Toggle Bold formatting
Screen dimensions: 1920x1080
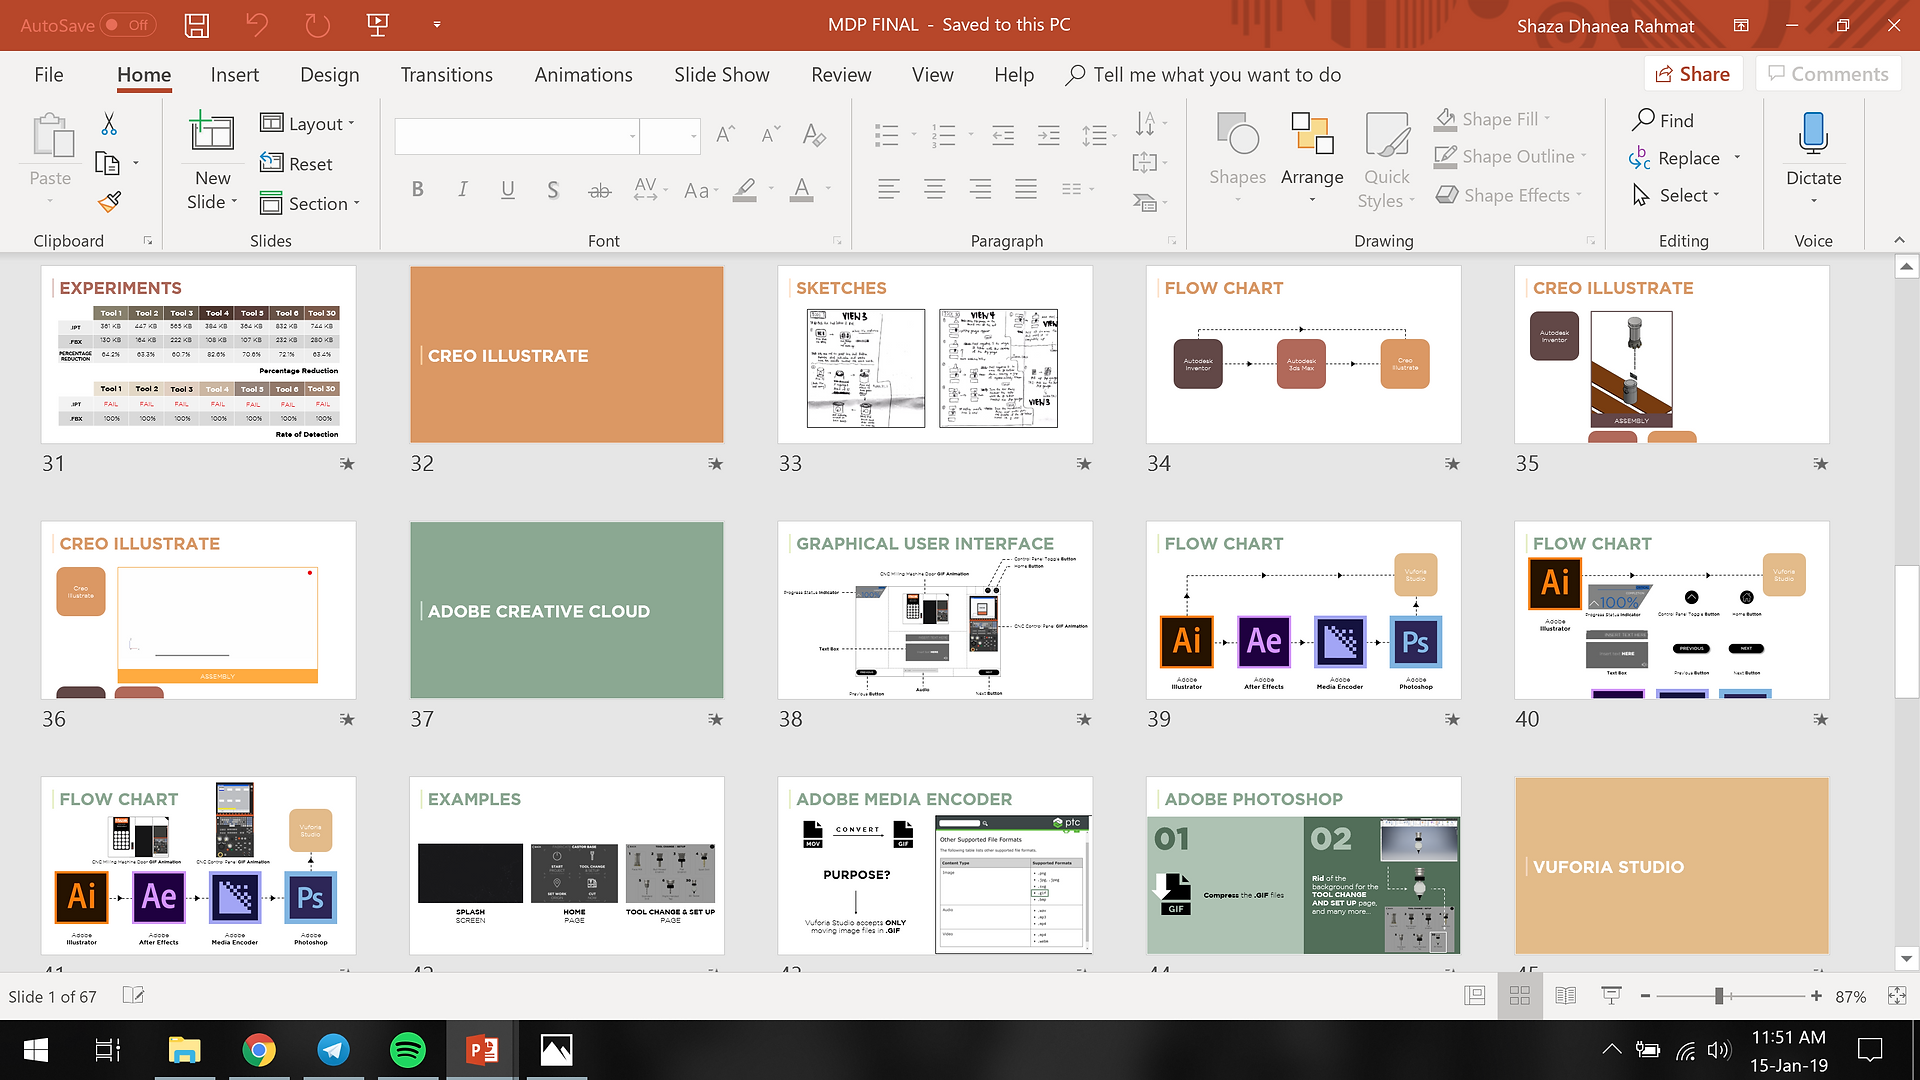418,189
